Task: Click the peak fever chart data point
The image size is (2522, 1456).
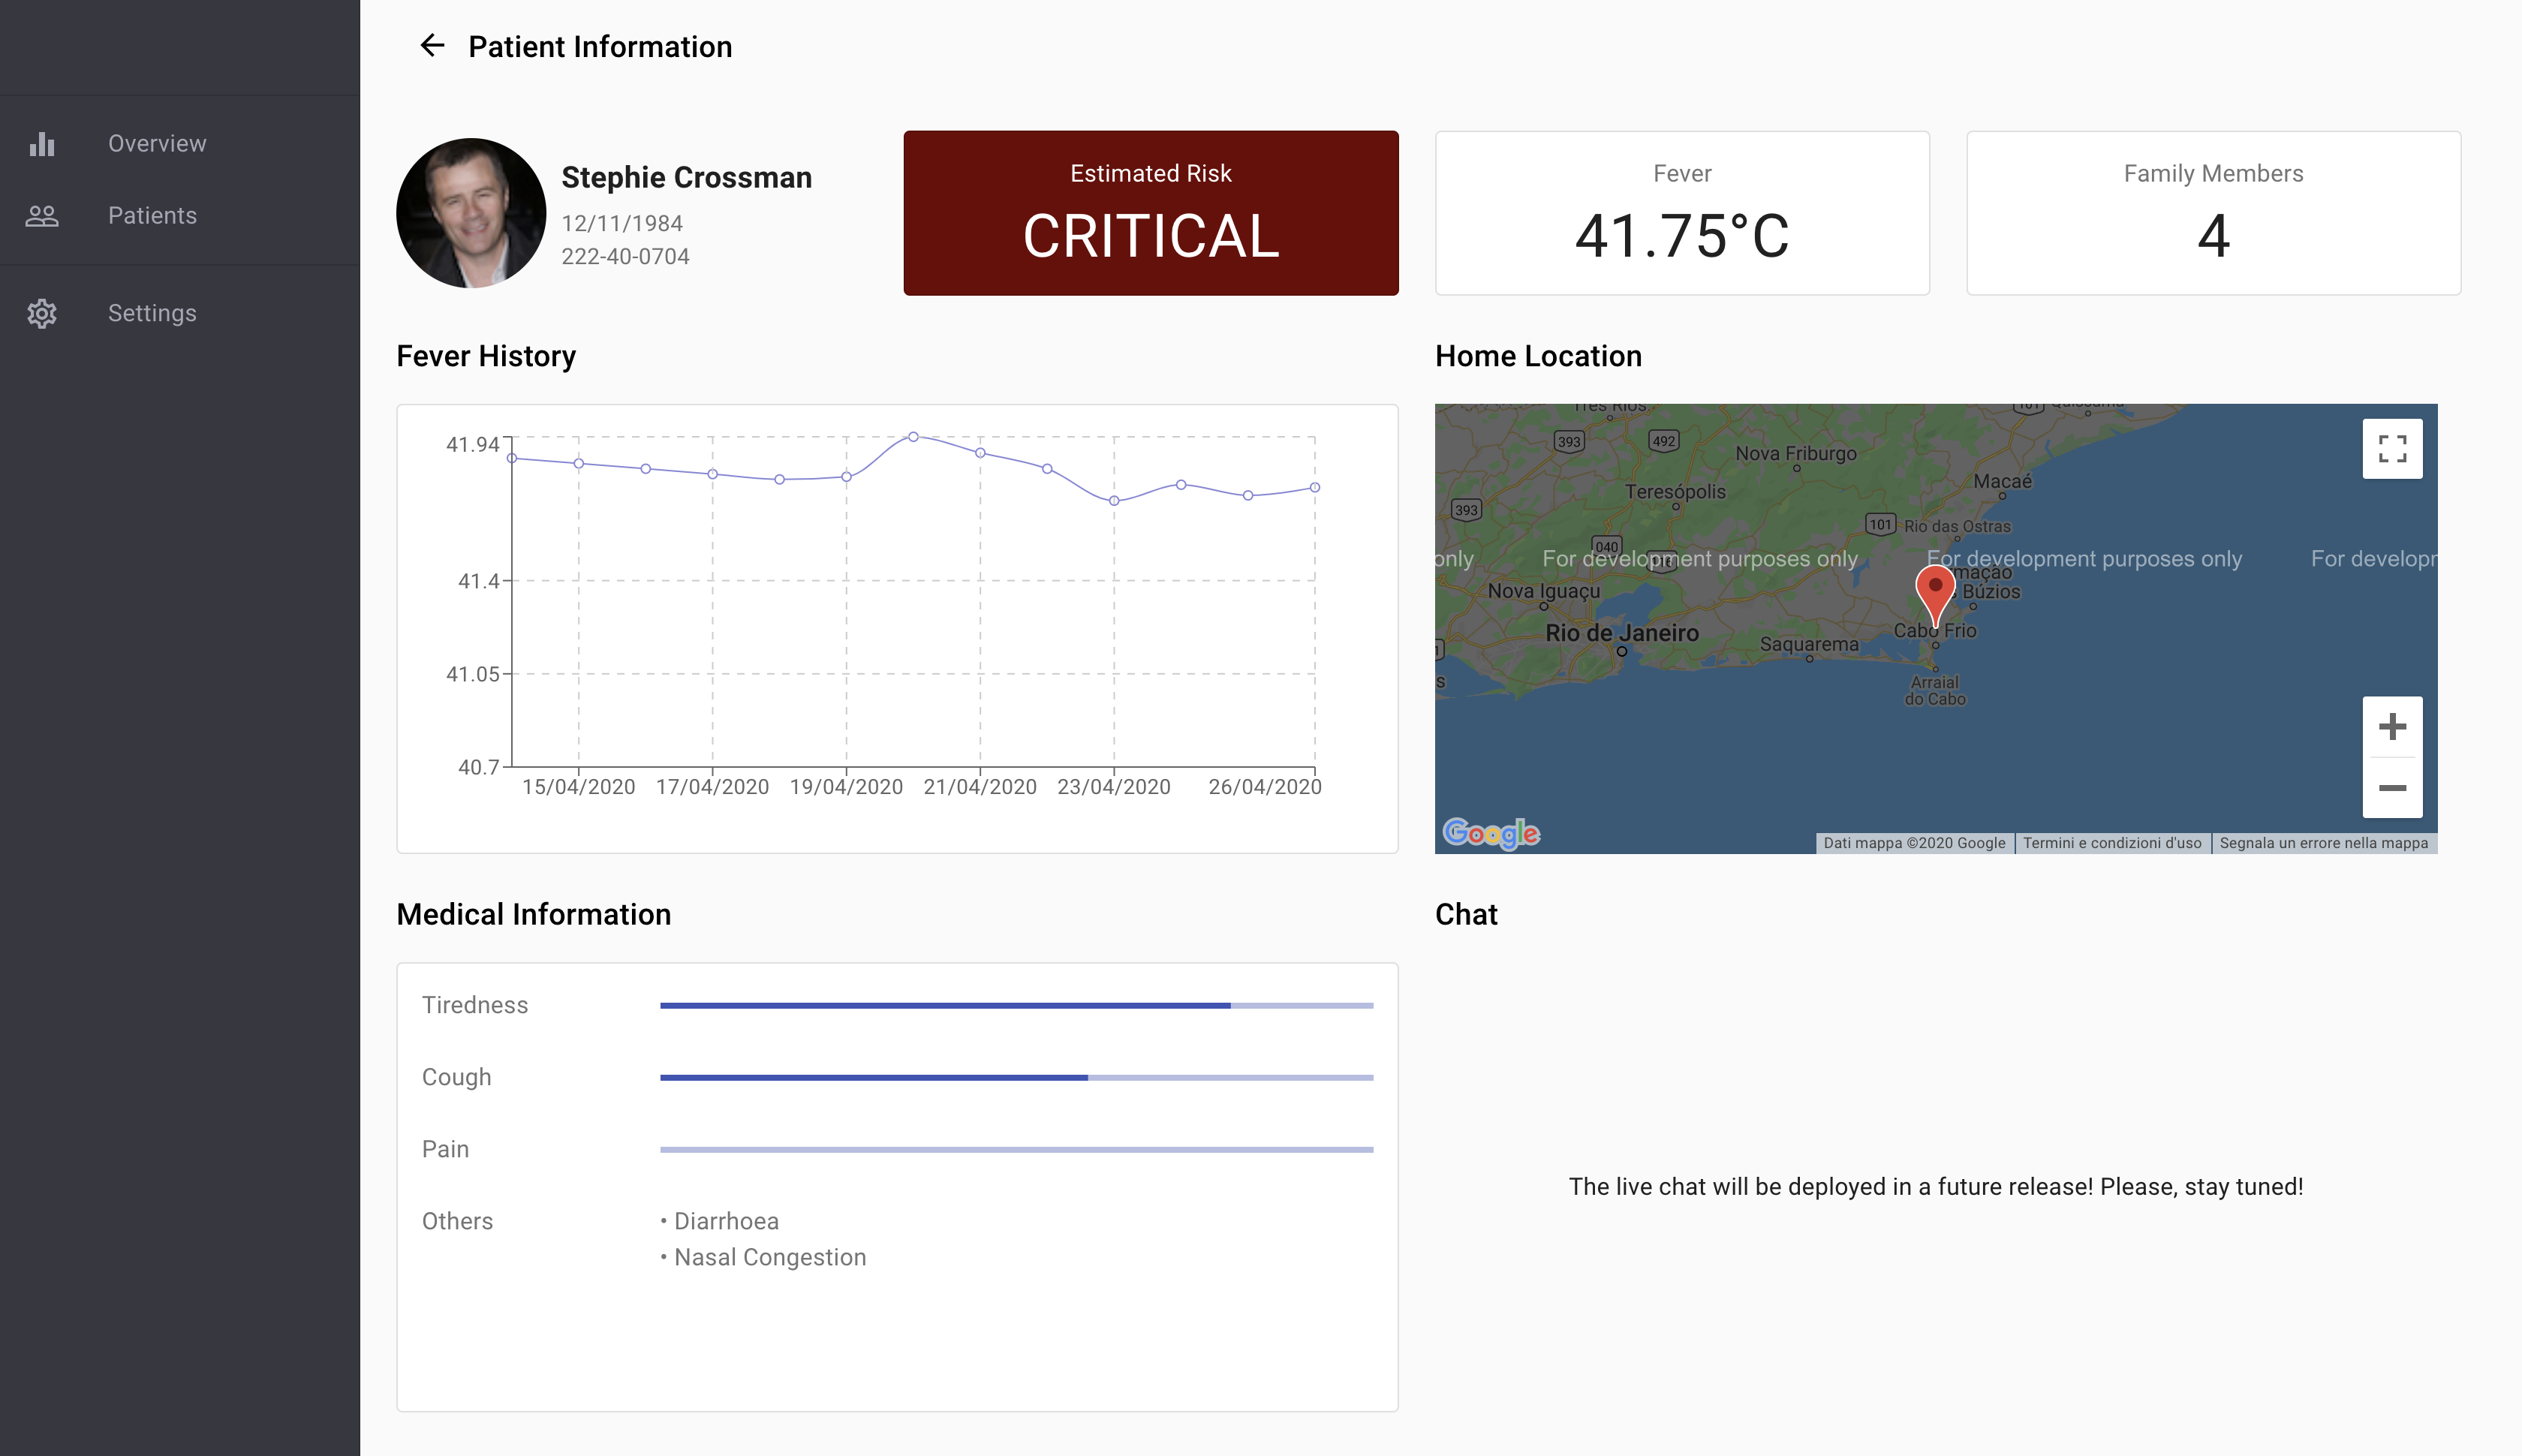Action: 913,437
